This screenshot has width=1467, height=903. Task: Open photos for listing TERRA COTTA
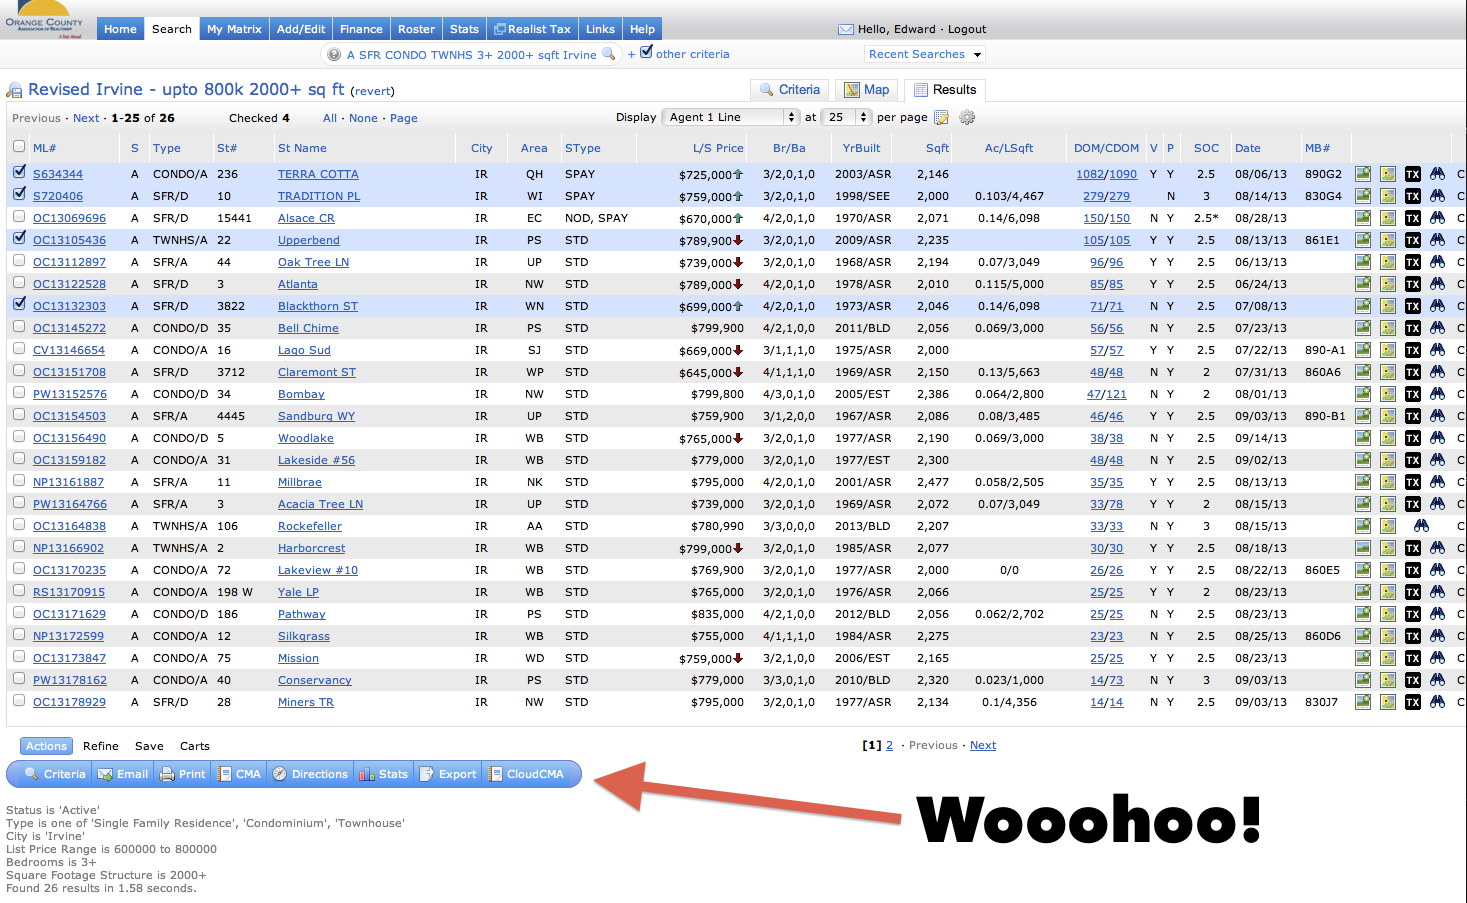coord(1362,173)
